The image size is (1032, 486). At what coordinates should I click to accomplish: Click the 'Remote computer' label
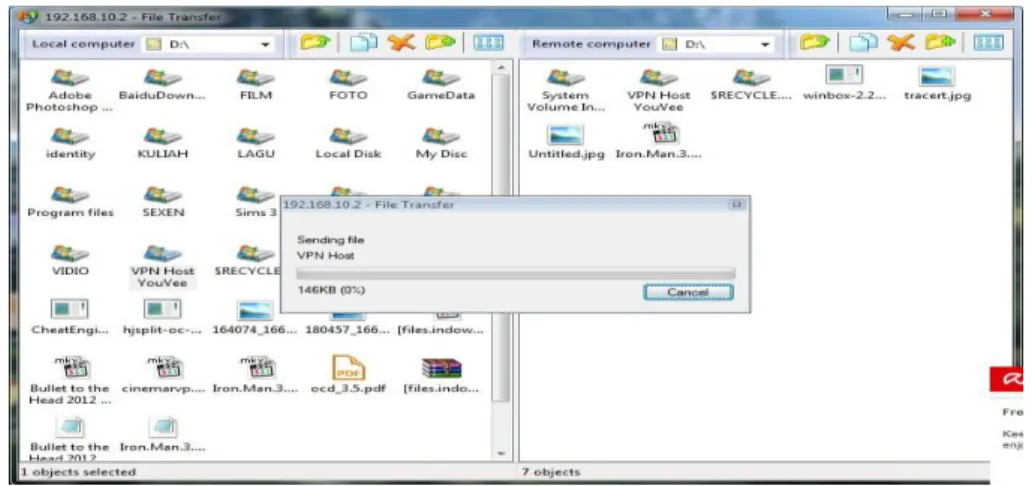[x=591, y=44]
